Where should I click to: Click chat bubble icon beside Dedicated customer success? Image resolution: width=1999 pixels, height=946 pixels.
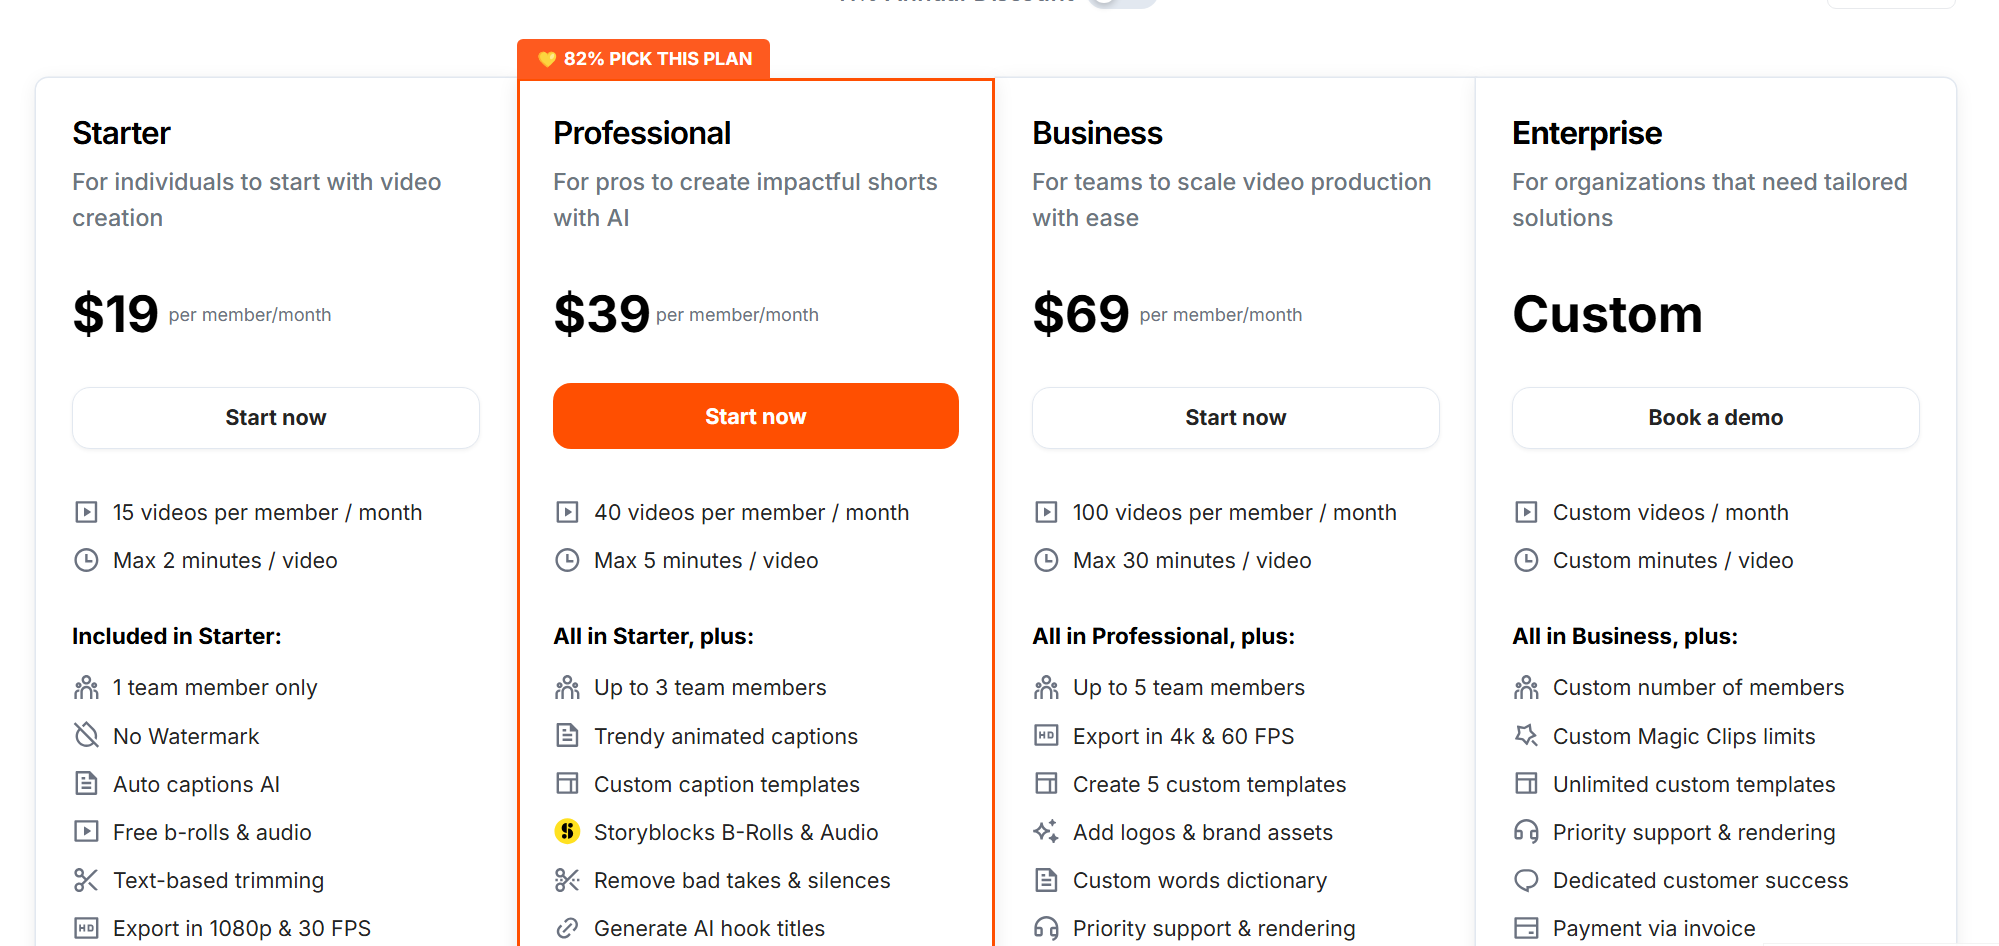pos(1526,880)
